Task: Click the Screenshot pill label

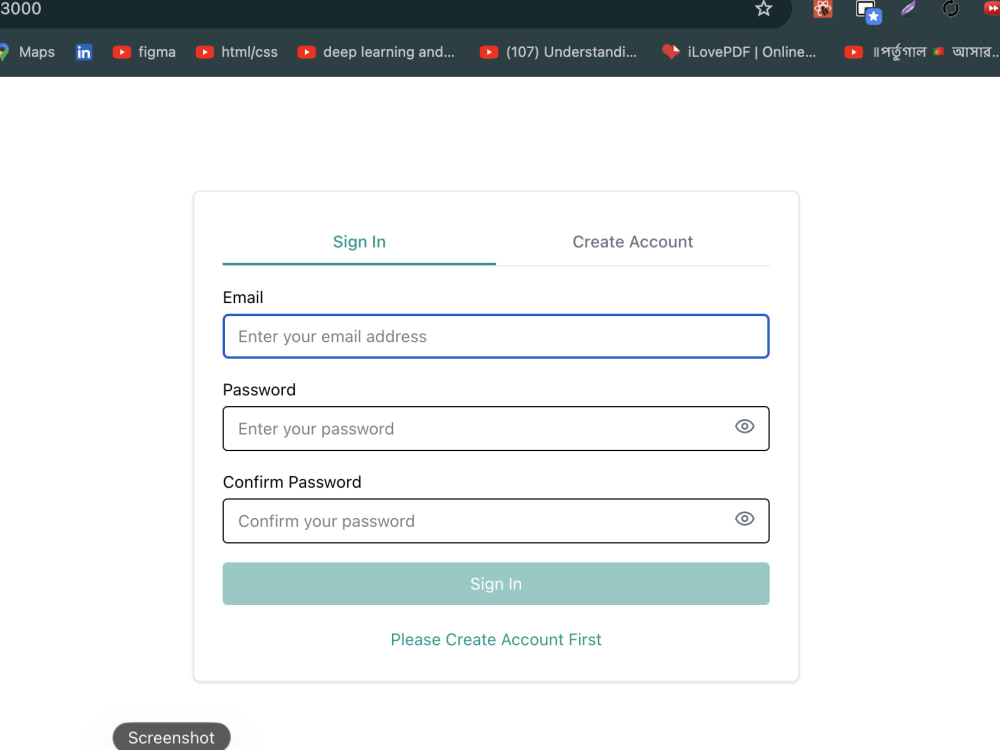Action: [172, 737]
